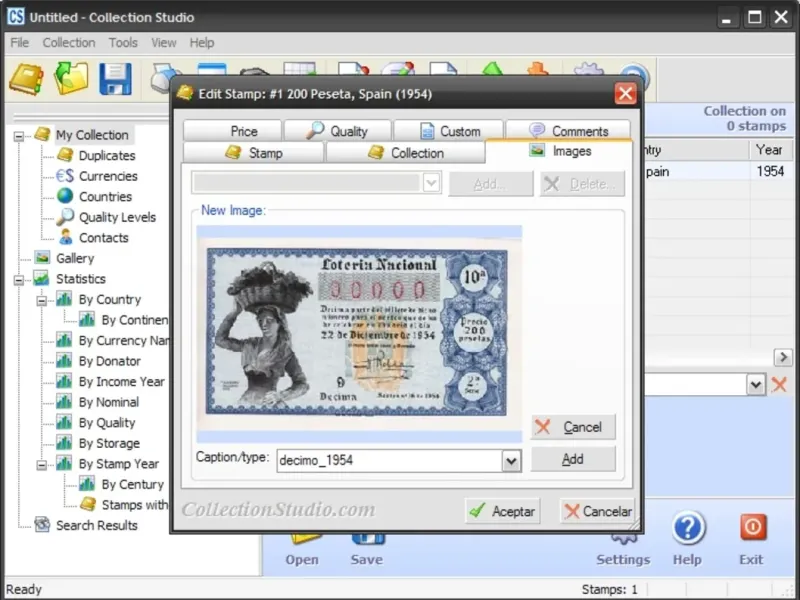Open Quality Levels in sidebar
The width and height of the screenshot is (800, 600).
pos(117,217)
